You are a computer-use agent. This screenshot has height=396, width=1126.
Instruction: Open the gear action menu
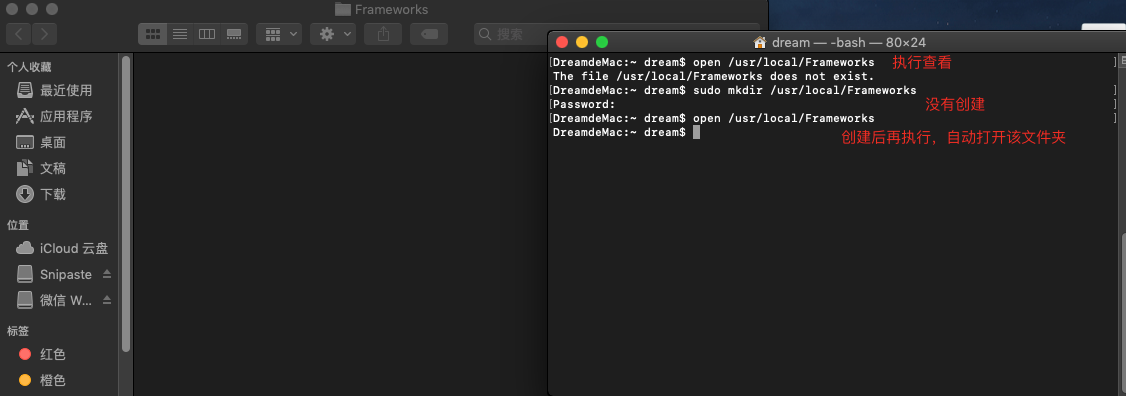point(333,34)
